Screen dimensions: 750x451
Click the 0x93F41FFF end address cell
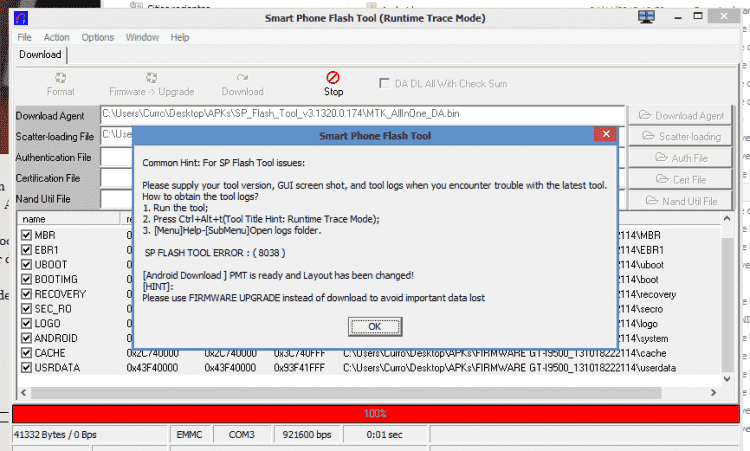coord(299,368)
